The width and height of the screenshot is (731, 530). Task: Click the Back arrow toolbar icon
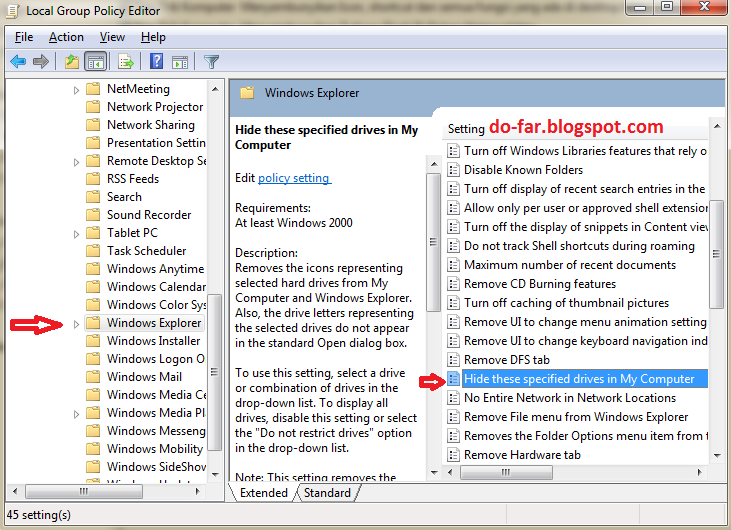(x=18, y=61)
